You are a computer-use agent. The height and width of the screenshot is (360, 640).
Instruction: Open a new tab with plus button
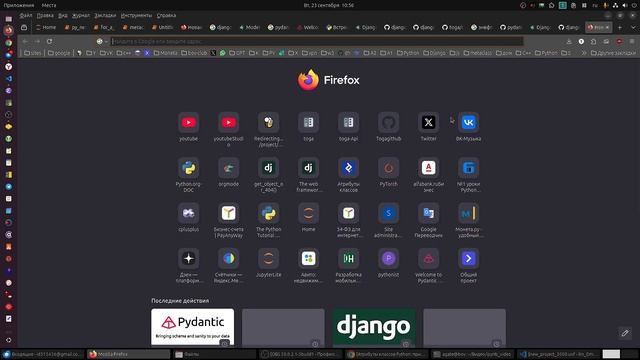620,27
